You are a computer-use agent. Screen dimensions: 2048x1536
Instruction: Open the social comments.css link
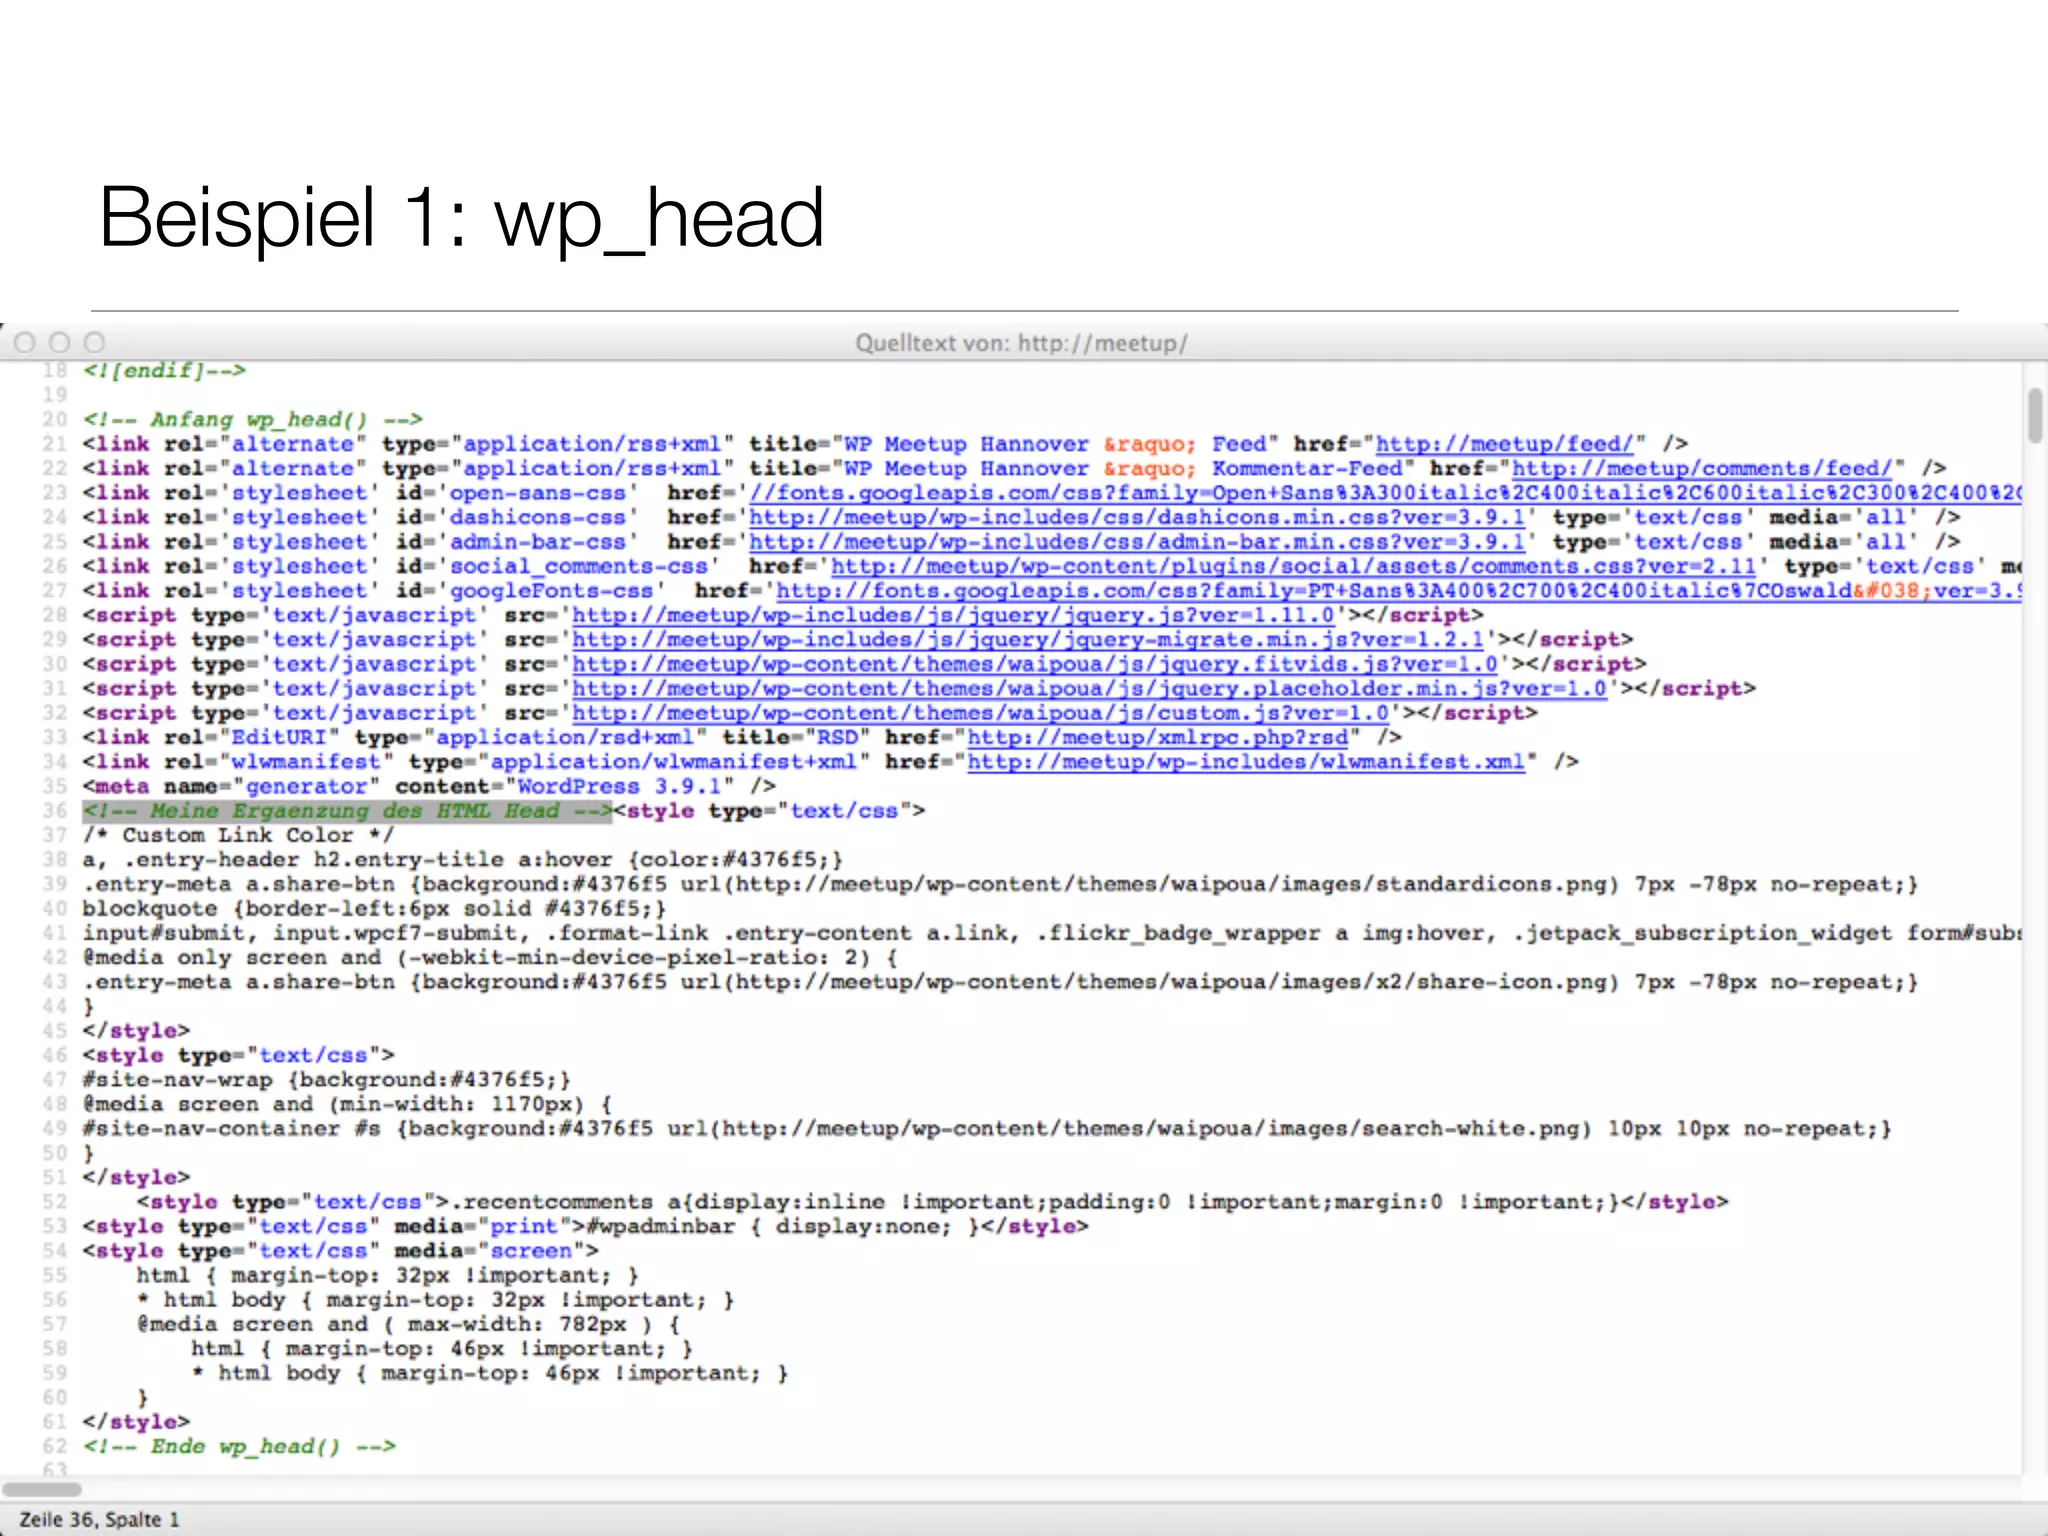tap(1293, 566)
